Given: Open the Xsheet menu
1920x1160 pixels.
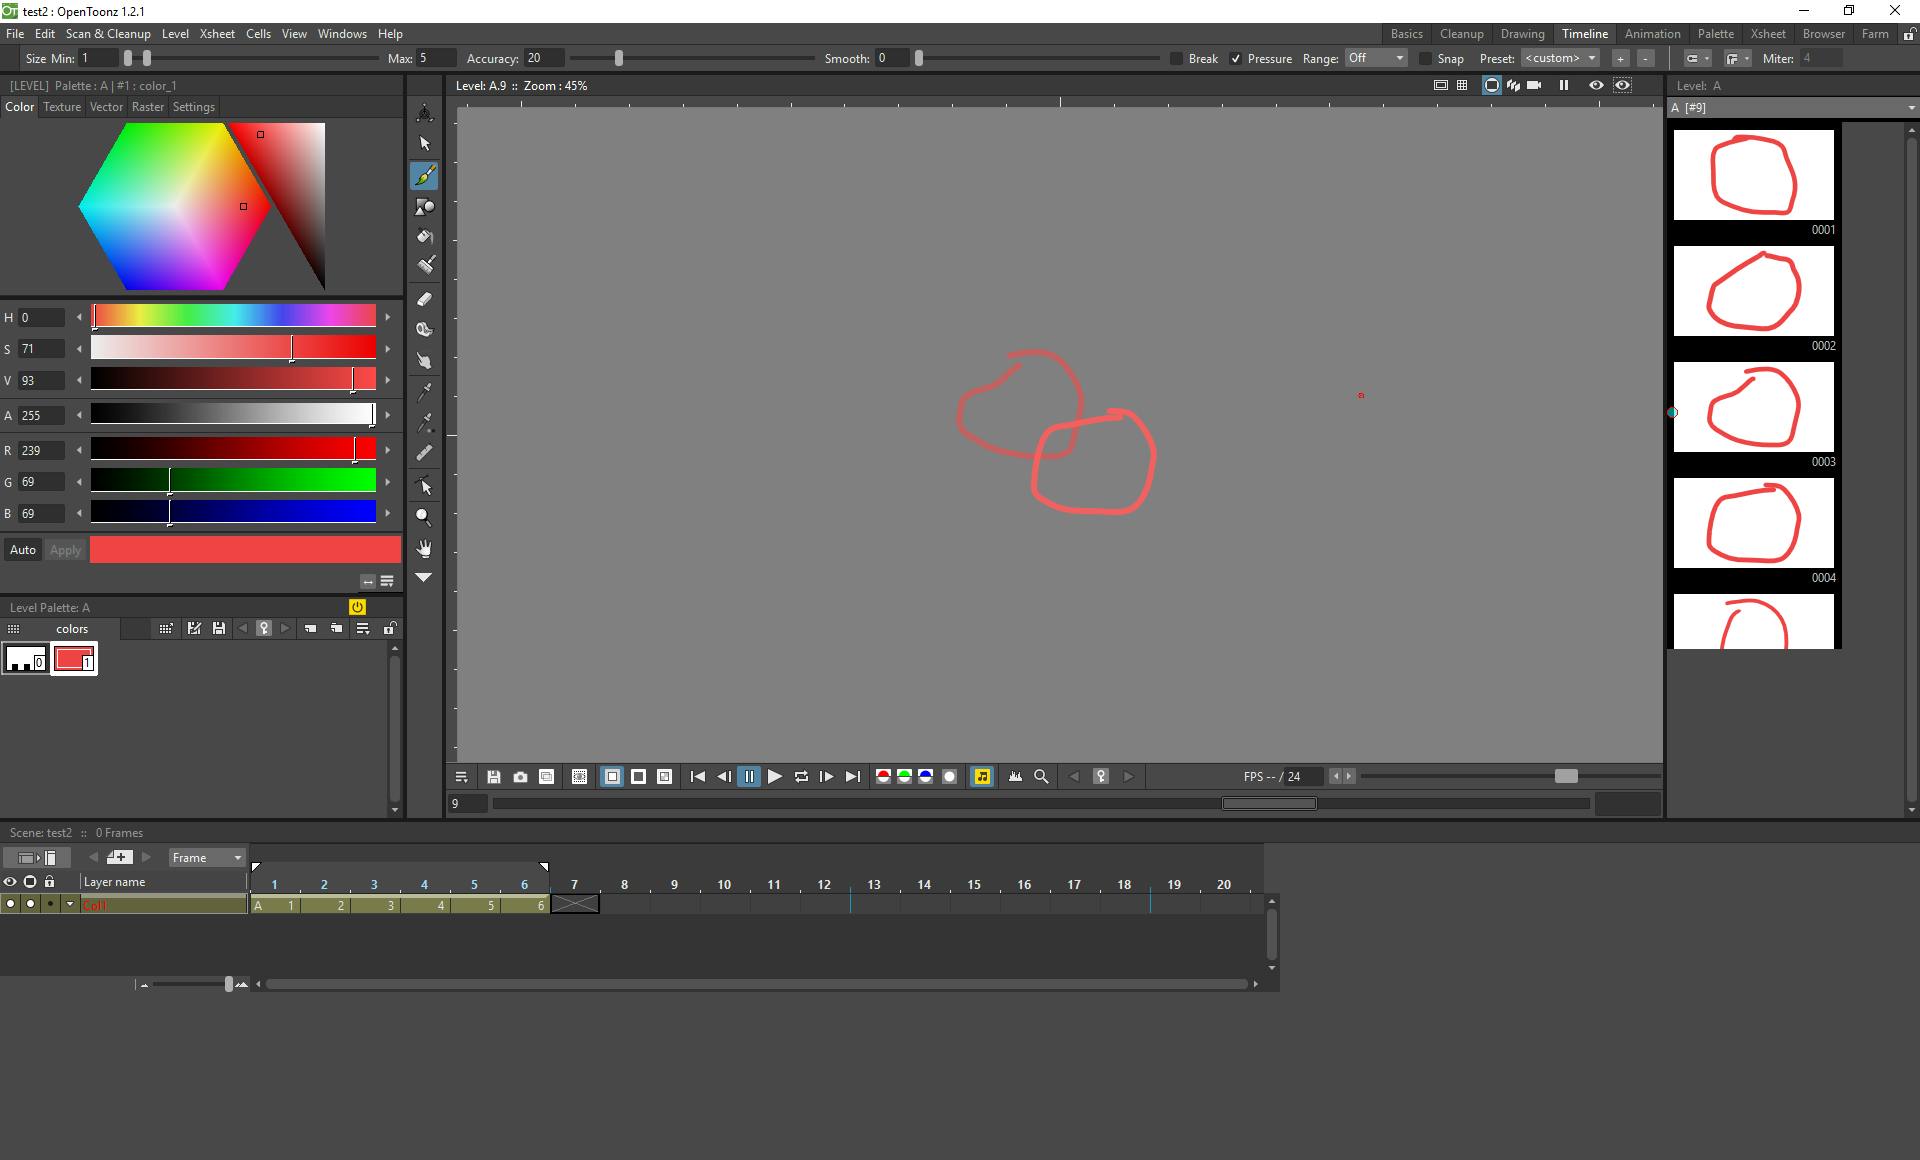Looking at the screenshot, I should [x=217, y=34].
